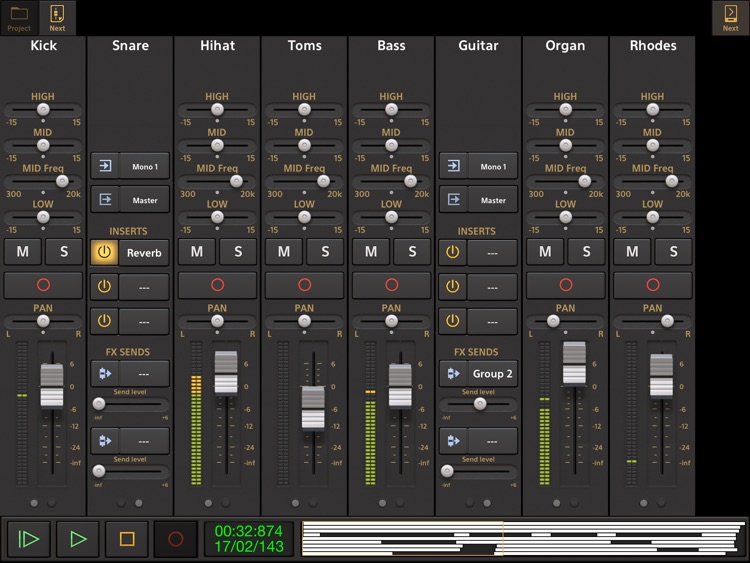Viewport: 750px width, 563px height.
Task: Click the time display counter
Action: coord(249,539)
